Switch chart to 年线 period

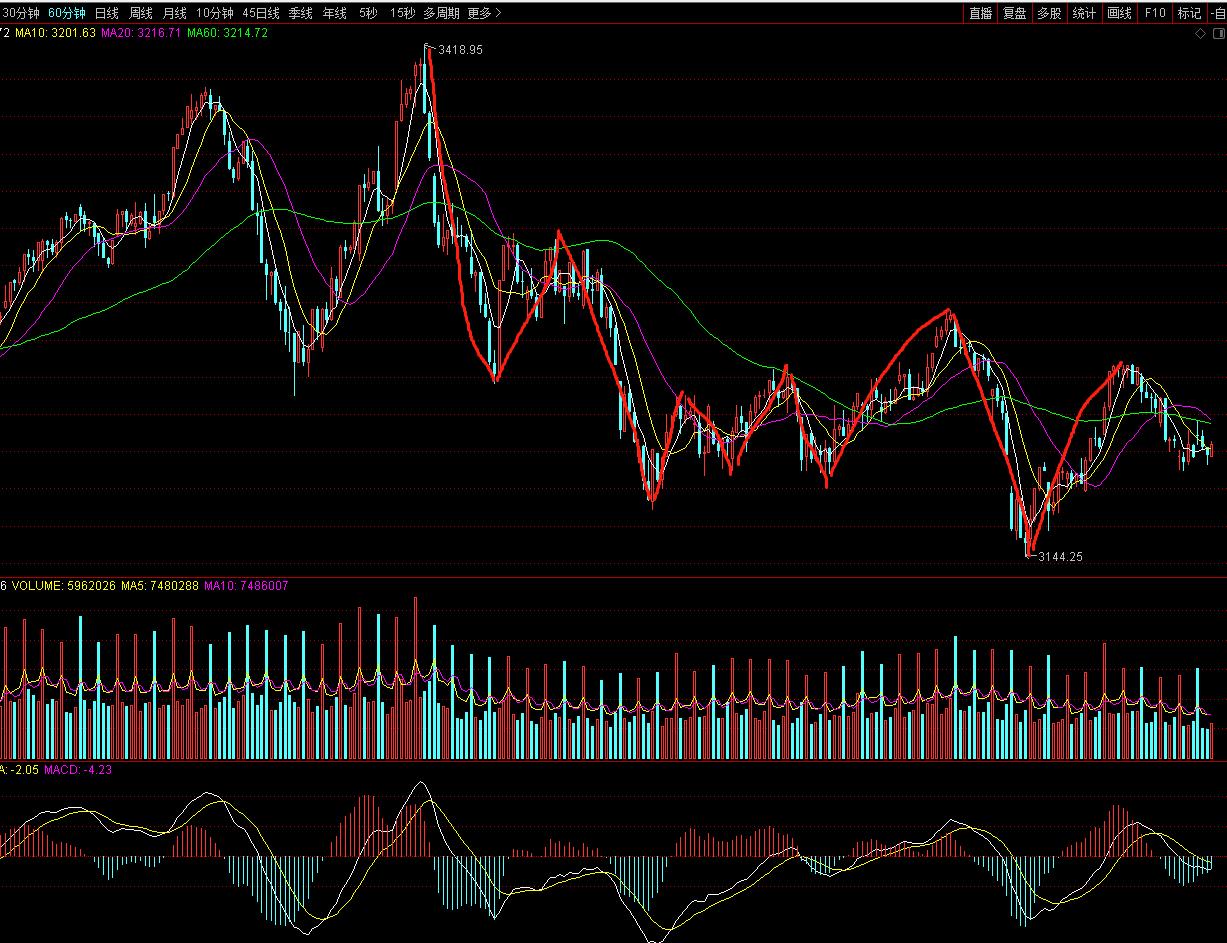click(x=334, y=13)
